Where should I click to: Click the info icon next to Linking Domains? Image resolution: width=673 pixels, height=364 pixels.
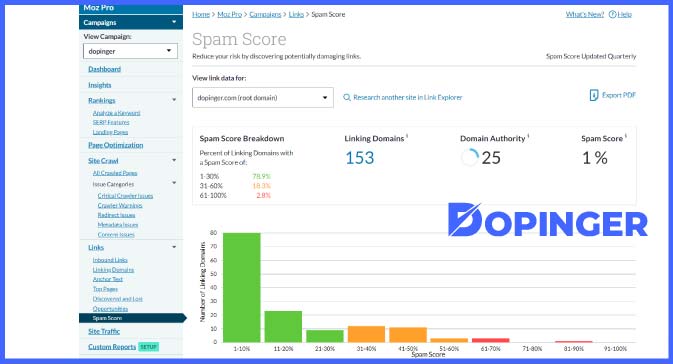(x=407, y=136)
